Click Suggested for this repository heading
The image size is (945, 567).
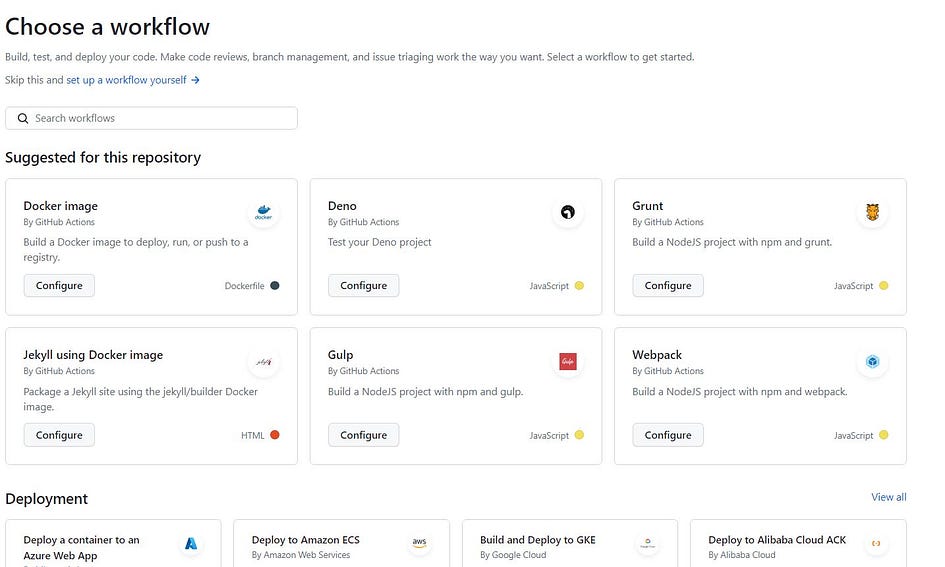point(103,157)
